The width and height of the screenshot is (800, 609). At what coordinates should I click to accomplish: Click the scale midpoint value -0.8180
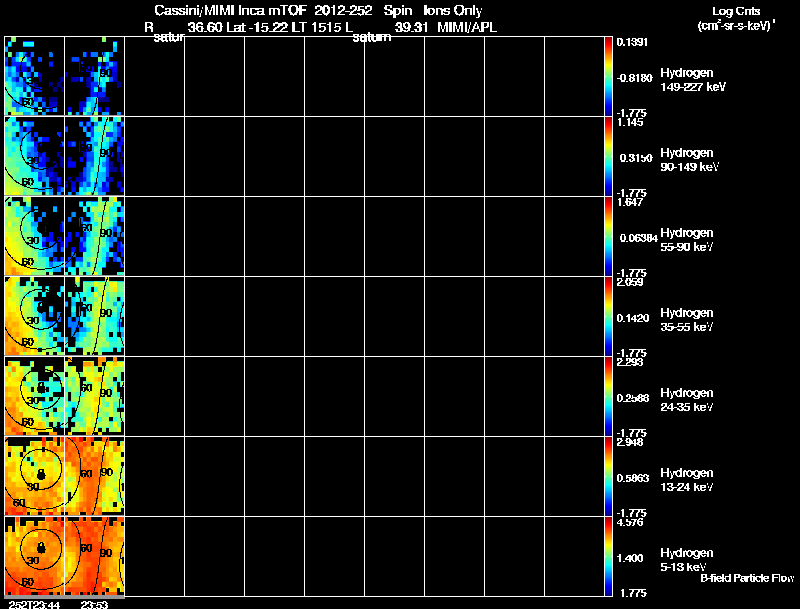click(634, 78)
